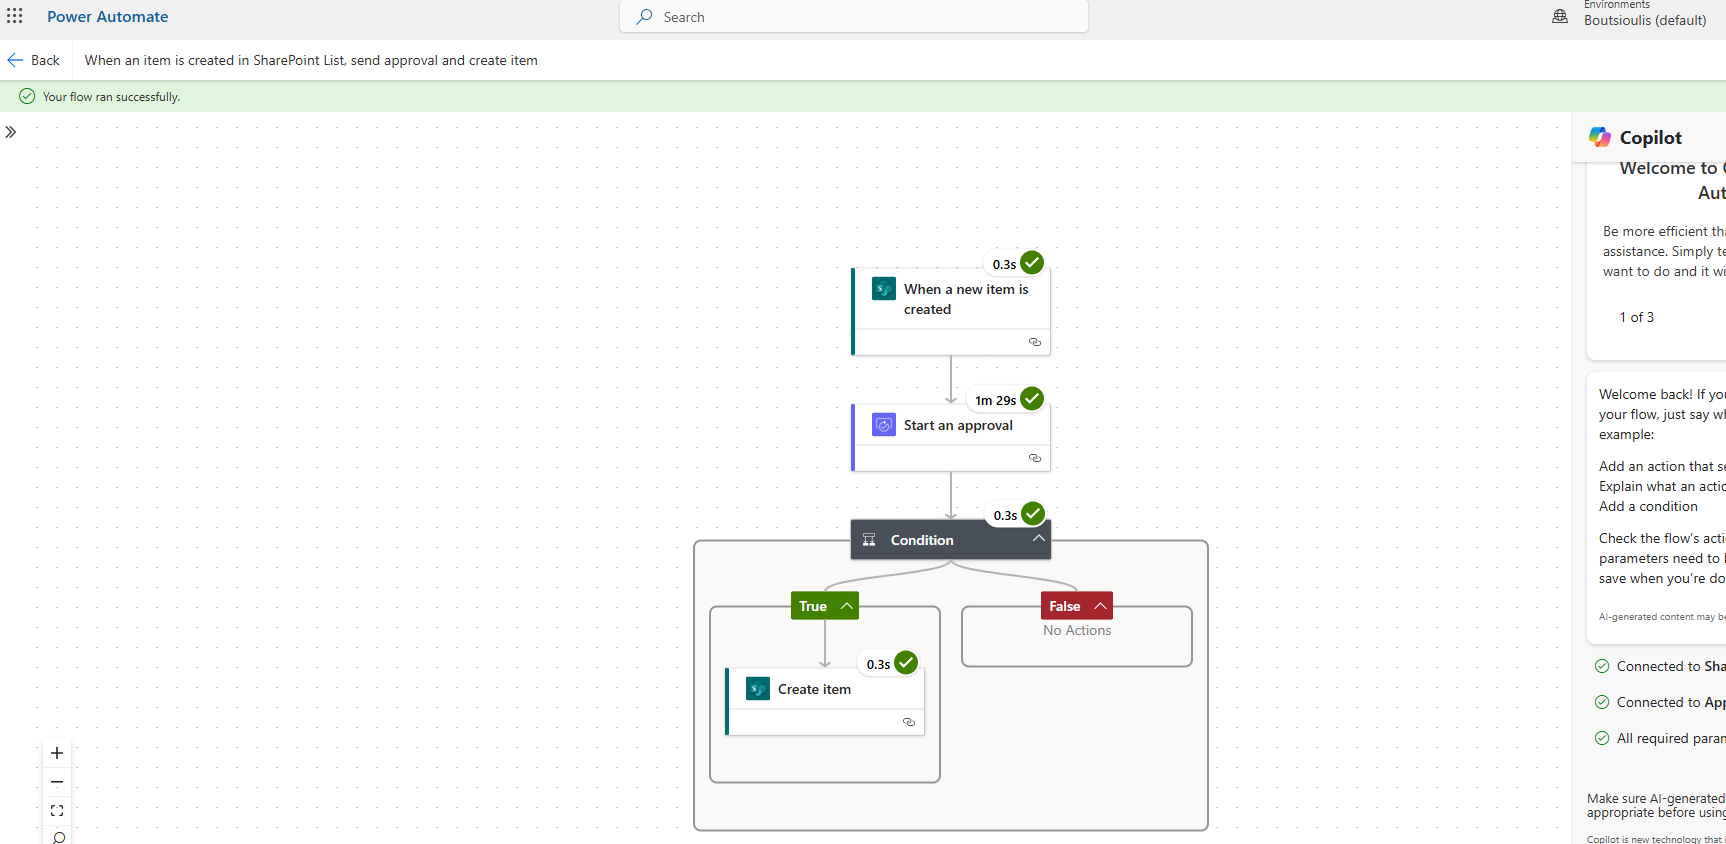
Task: Click SharePoint icon on trigger card
Action: (884, 289)
